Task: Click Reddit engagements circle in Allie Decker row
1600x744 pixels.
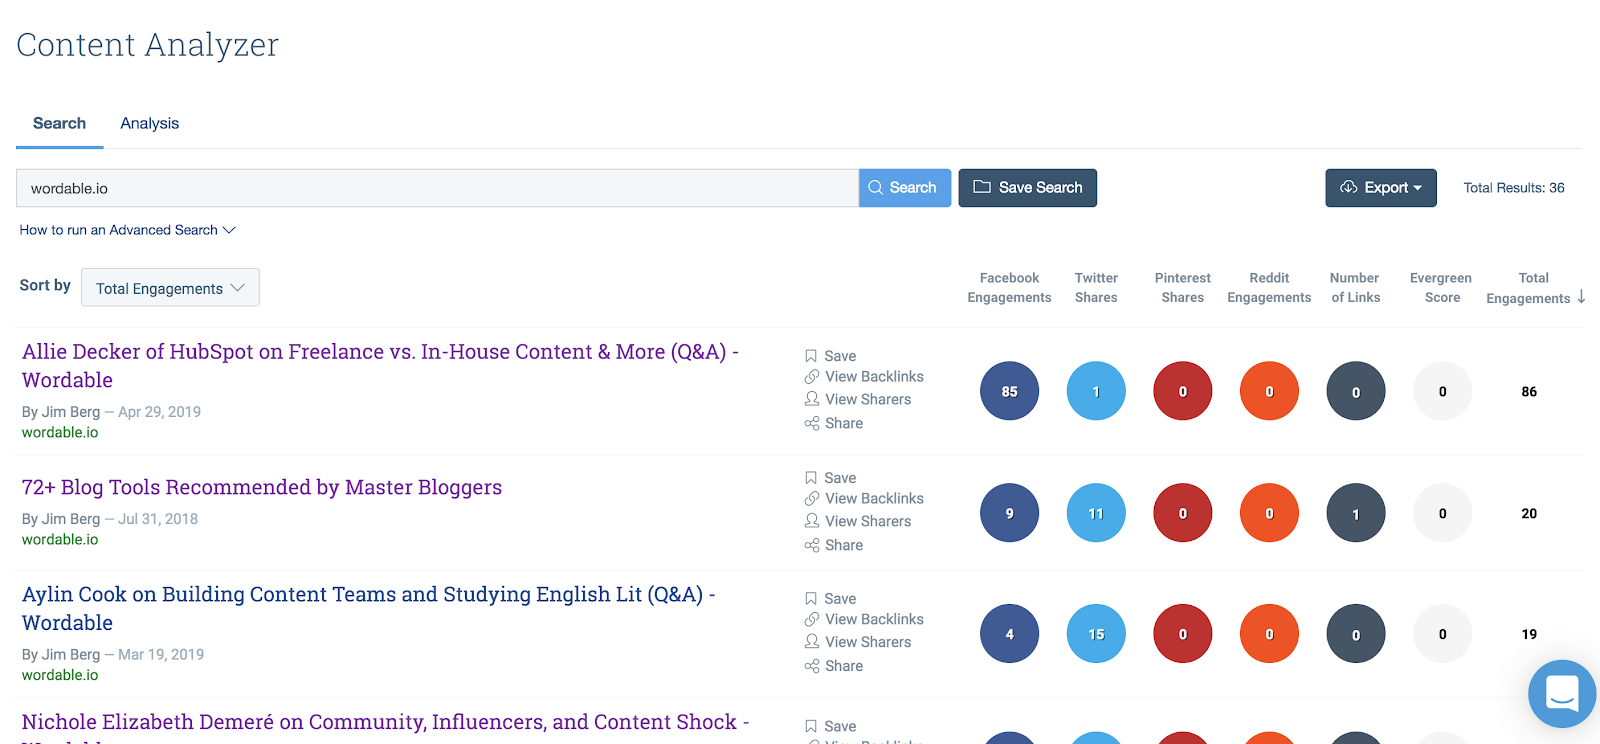Action: tap(1269, 391)
